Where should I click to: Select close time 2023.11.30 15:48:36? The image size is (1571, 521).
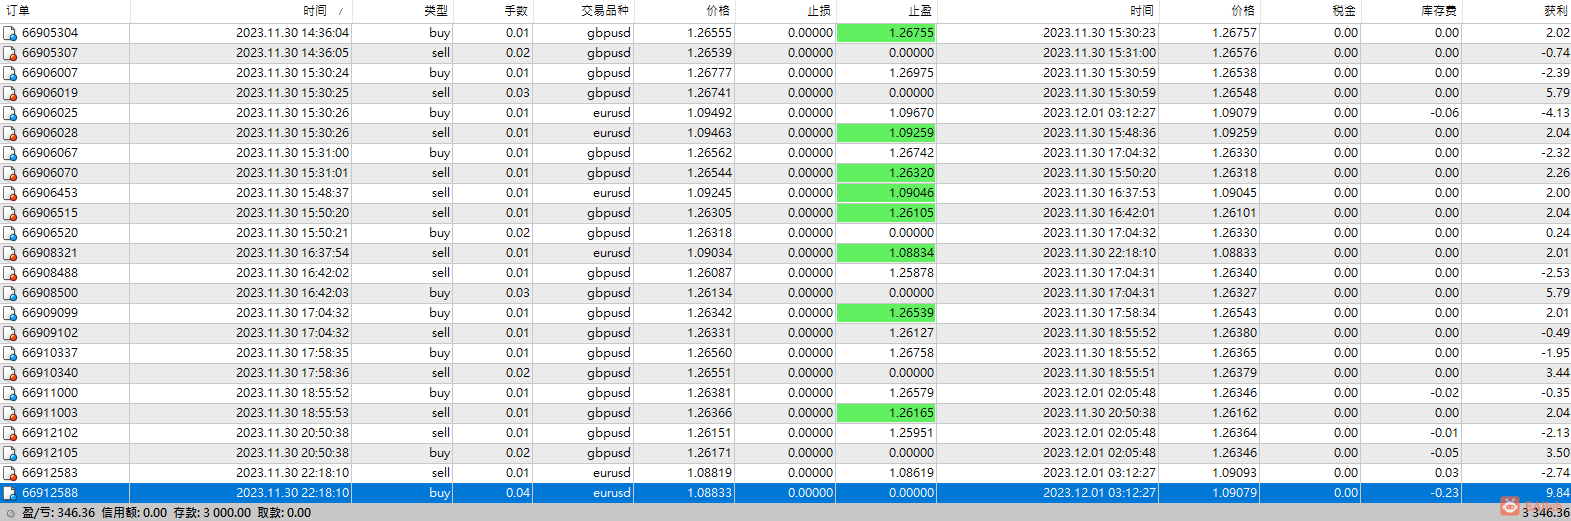coord(1099,133)
